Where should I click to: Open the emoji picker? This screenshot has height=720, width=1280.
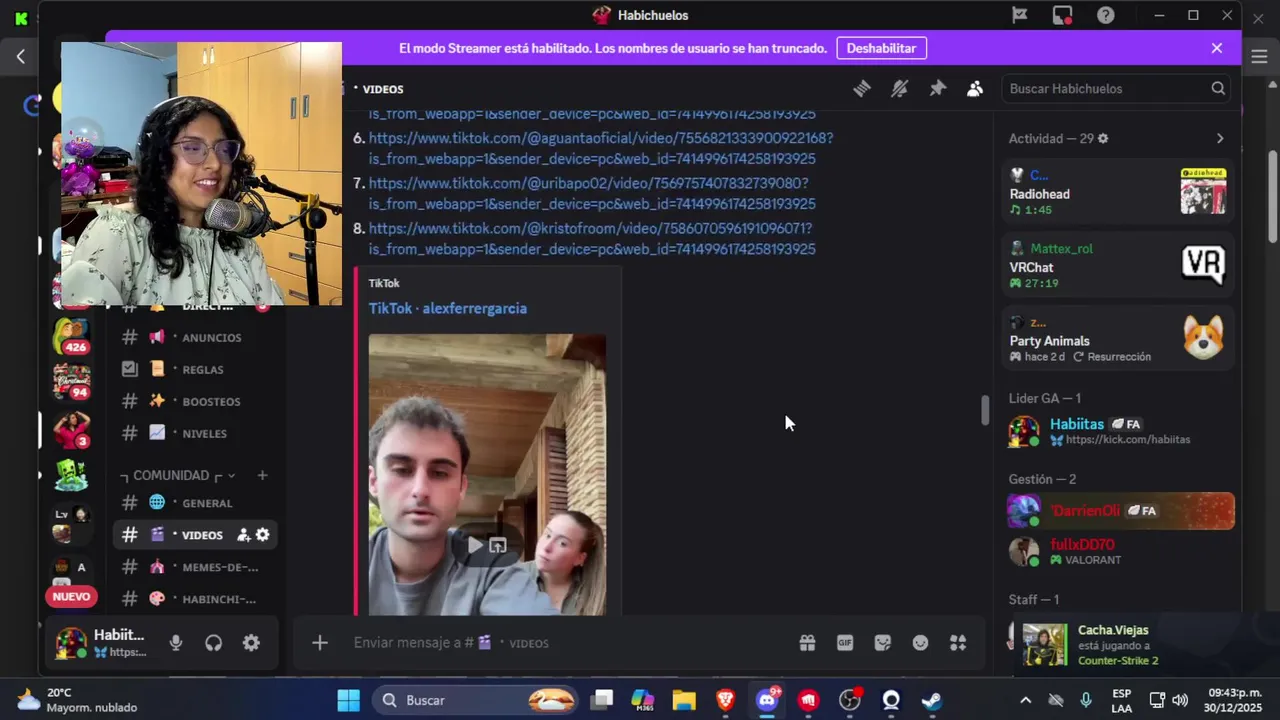pyautogui.click(x=920, y=643)
